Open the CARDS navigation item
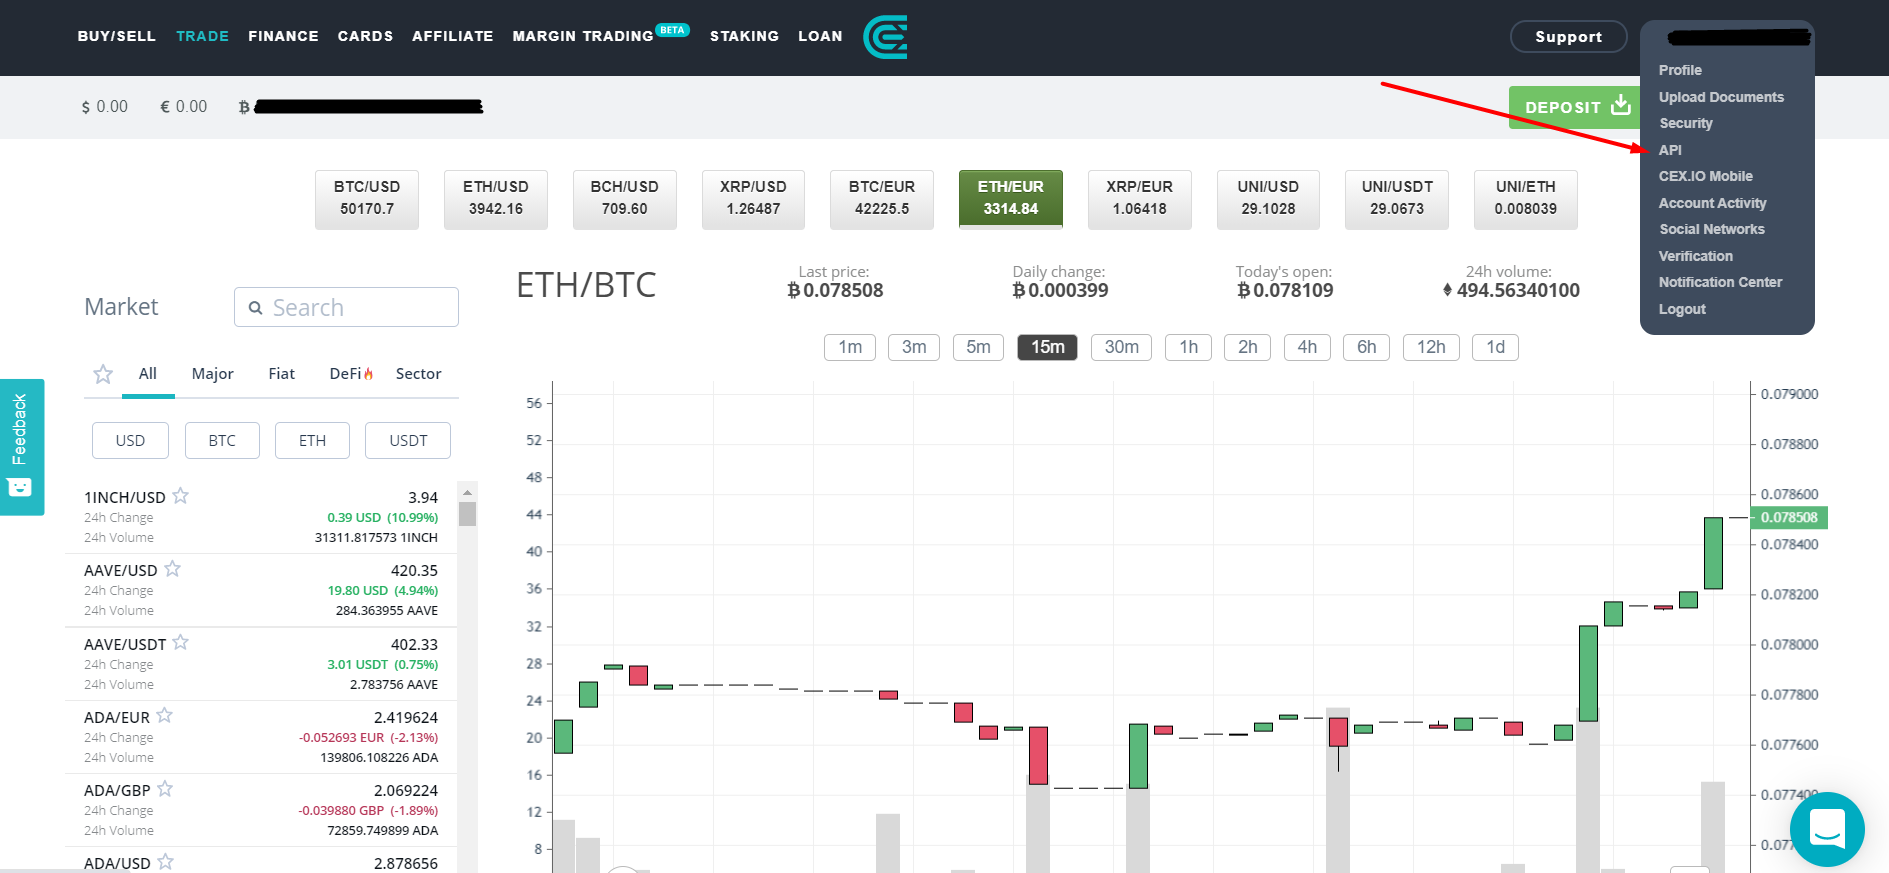The height and width of the screenshot is (873, 1889). point(365,36)
